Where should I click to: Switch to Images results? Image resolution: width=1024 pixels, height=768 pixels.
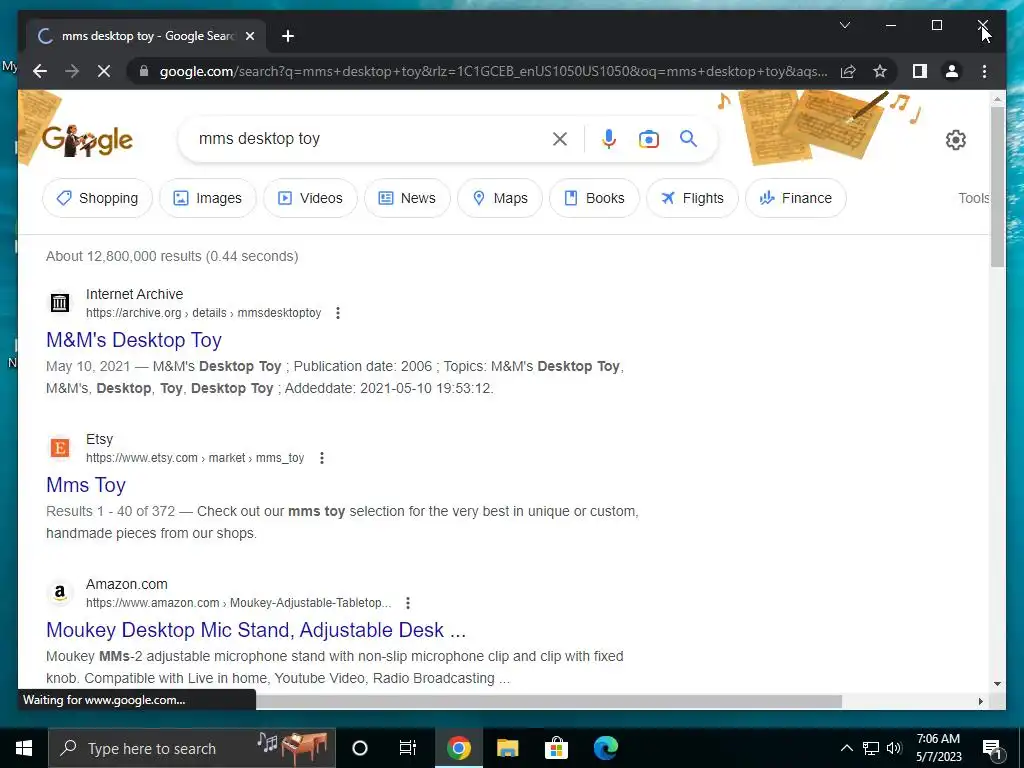(x=208, y=198)
